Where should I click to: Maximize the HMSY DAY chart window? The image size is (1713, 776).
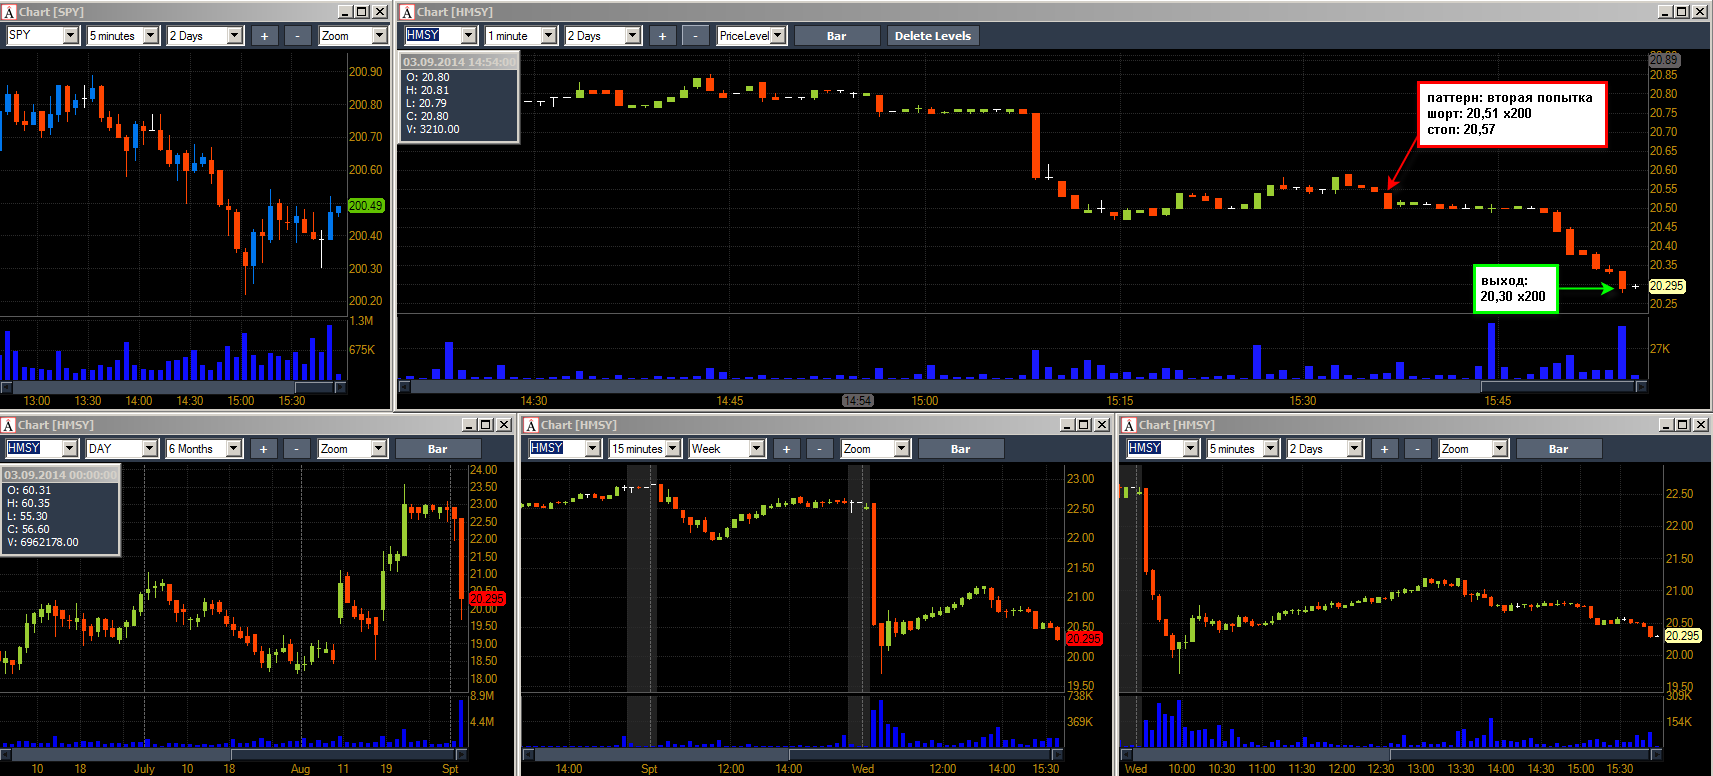click(x=486, y=425)
